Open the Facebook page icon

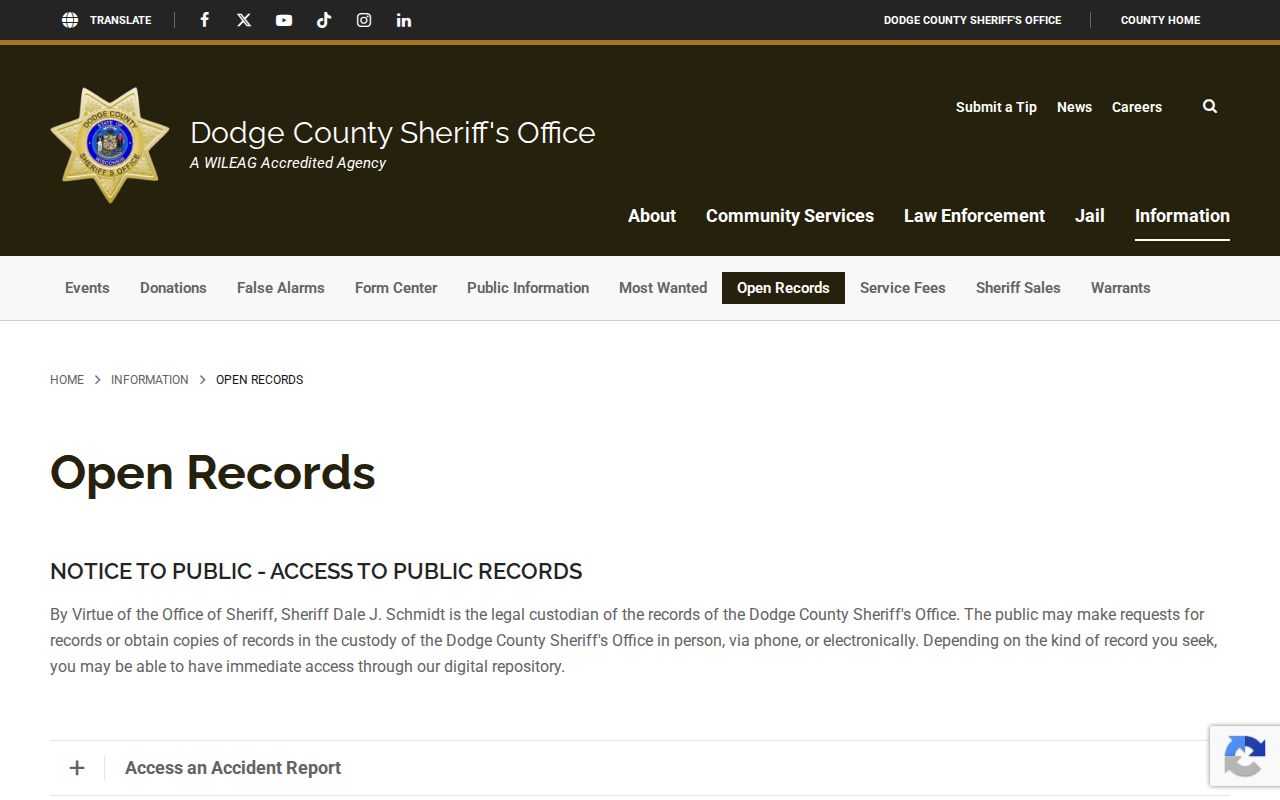tap(204, 20)
